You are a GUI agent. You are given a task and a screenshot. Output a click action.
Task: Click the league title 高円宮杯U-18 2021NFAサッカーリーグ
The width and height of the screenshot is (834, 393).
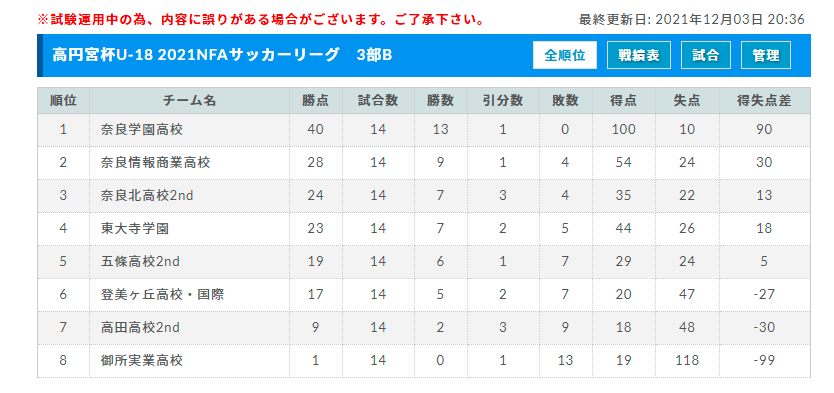click(196, 55)
